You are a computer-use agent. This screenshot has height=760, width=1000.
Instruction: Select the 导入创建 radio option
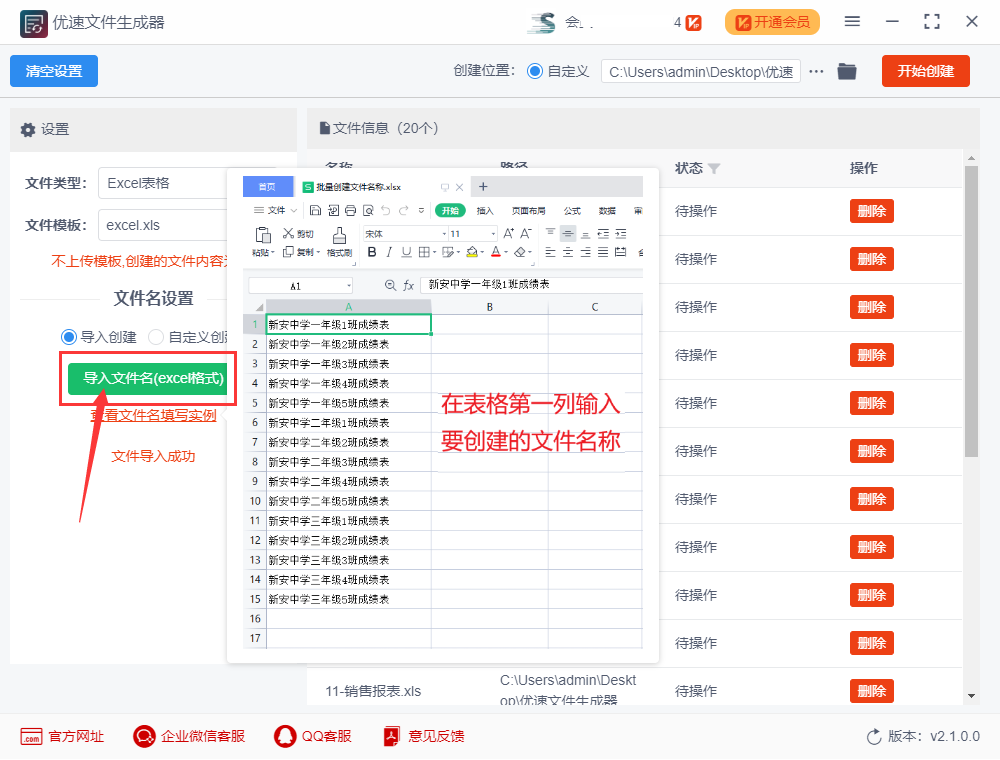click(x=66, y=337)
